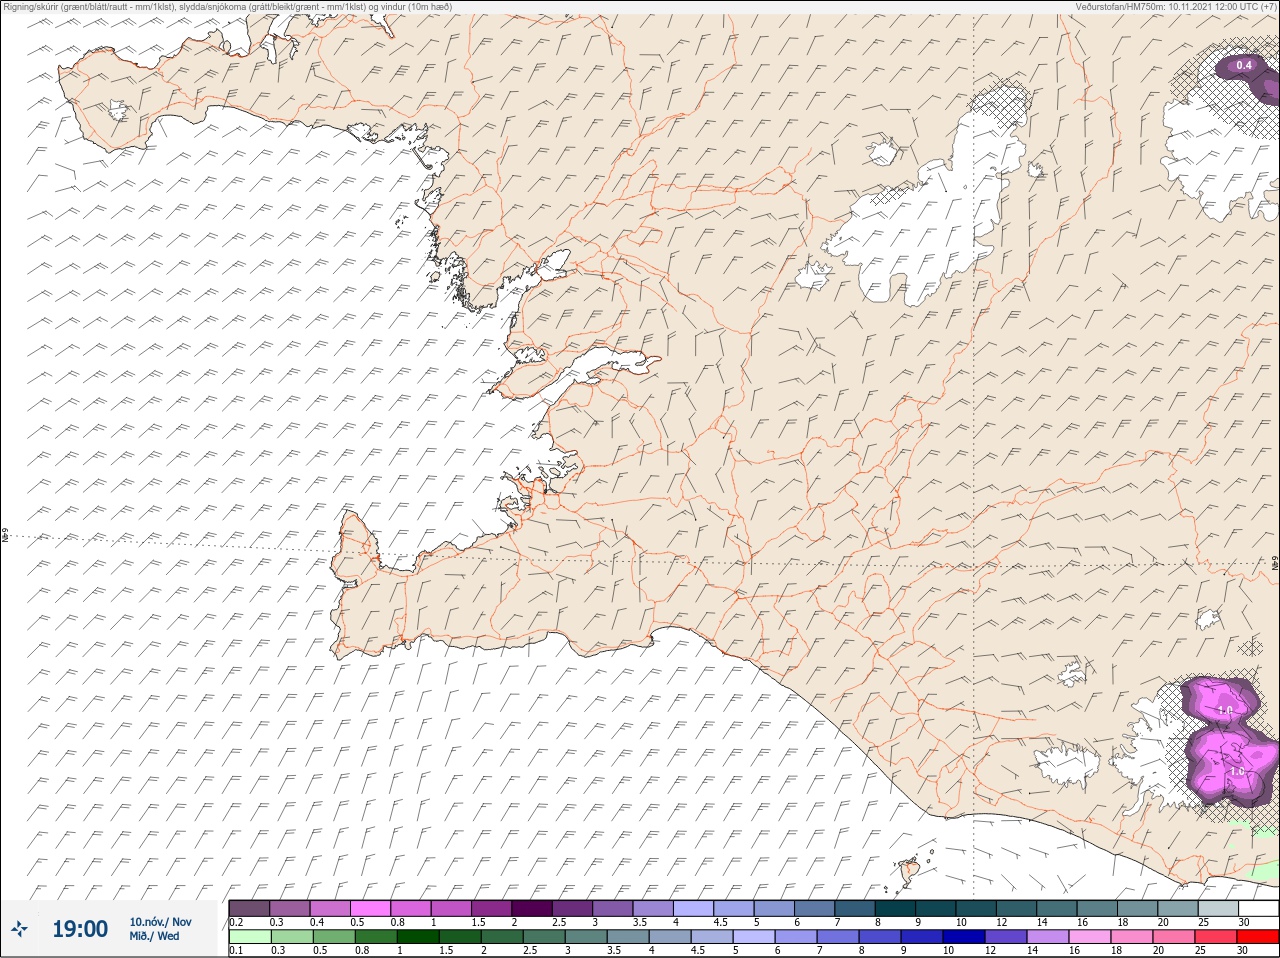This screenshot has width=1280, height=958.
Task: Select upper legend swatch labeled 4 (light lavender)
Action: point(693,908)
